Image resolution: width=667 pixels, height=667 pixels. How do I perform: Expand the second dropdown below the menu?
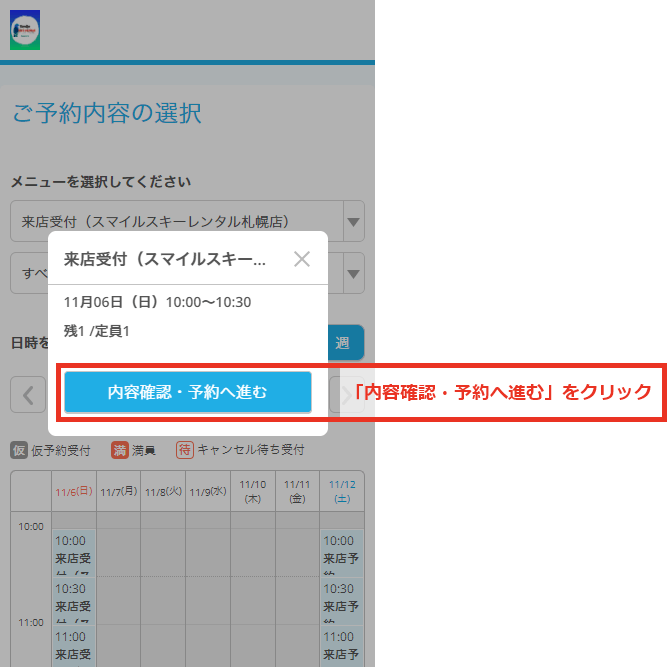[353, 274]
